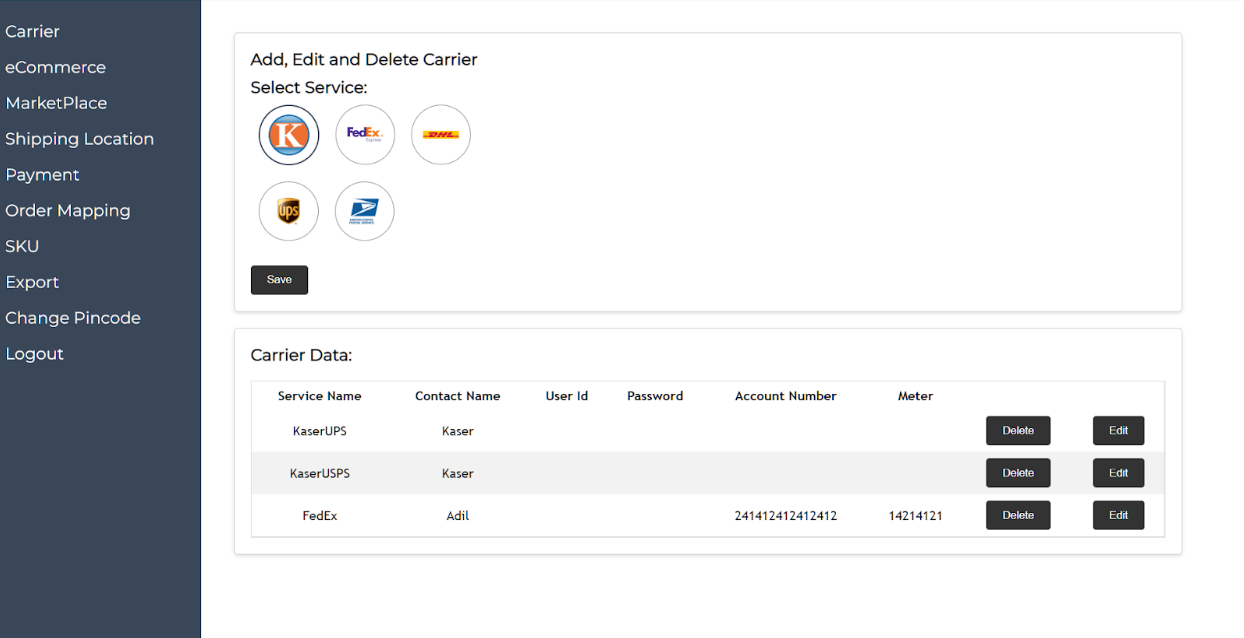Image resolution: width=1244 pixels, height=638 pixels.
Task: Open Order Mapping in the sidebar
Action: 68,211
